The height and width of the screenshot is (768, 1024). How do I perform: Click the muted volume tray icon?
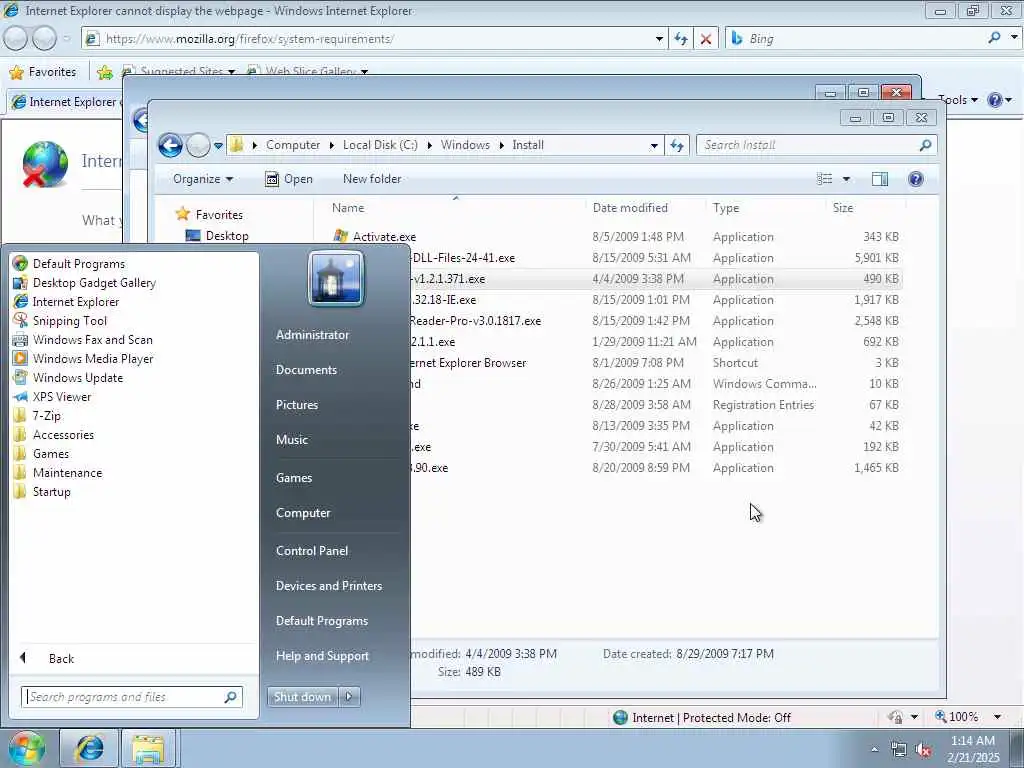[923, 750]
